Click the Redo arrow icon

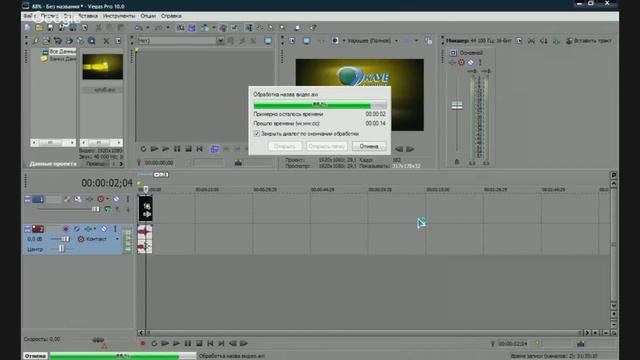tap(159, 28)
